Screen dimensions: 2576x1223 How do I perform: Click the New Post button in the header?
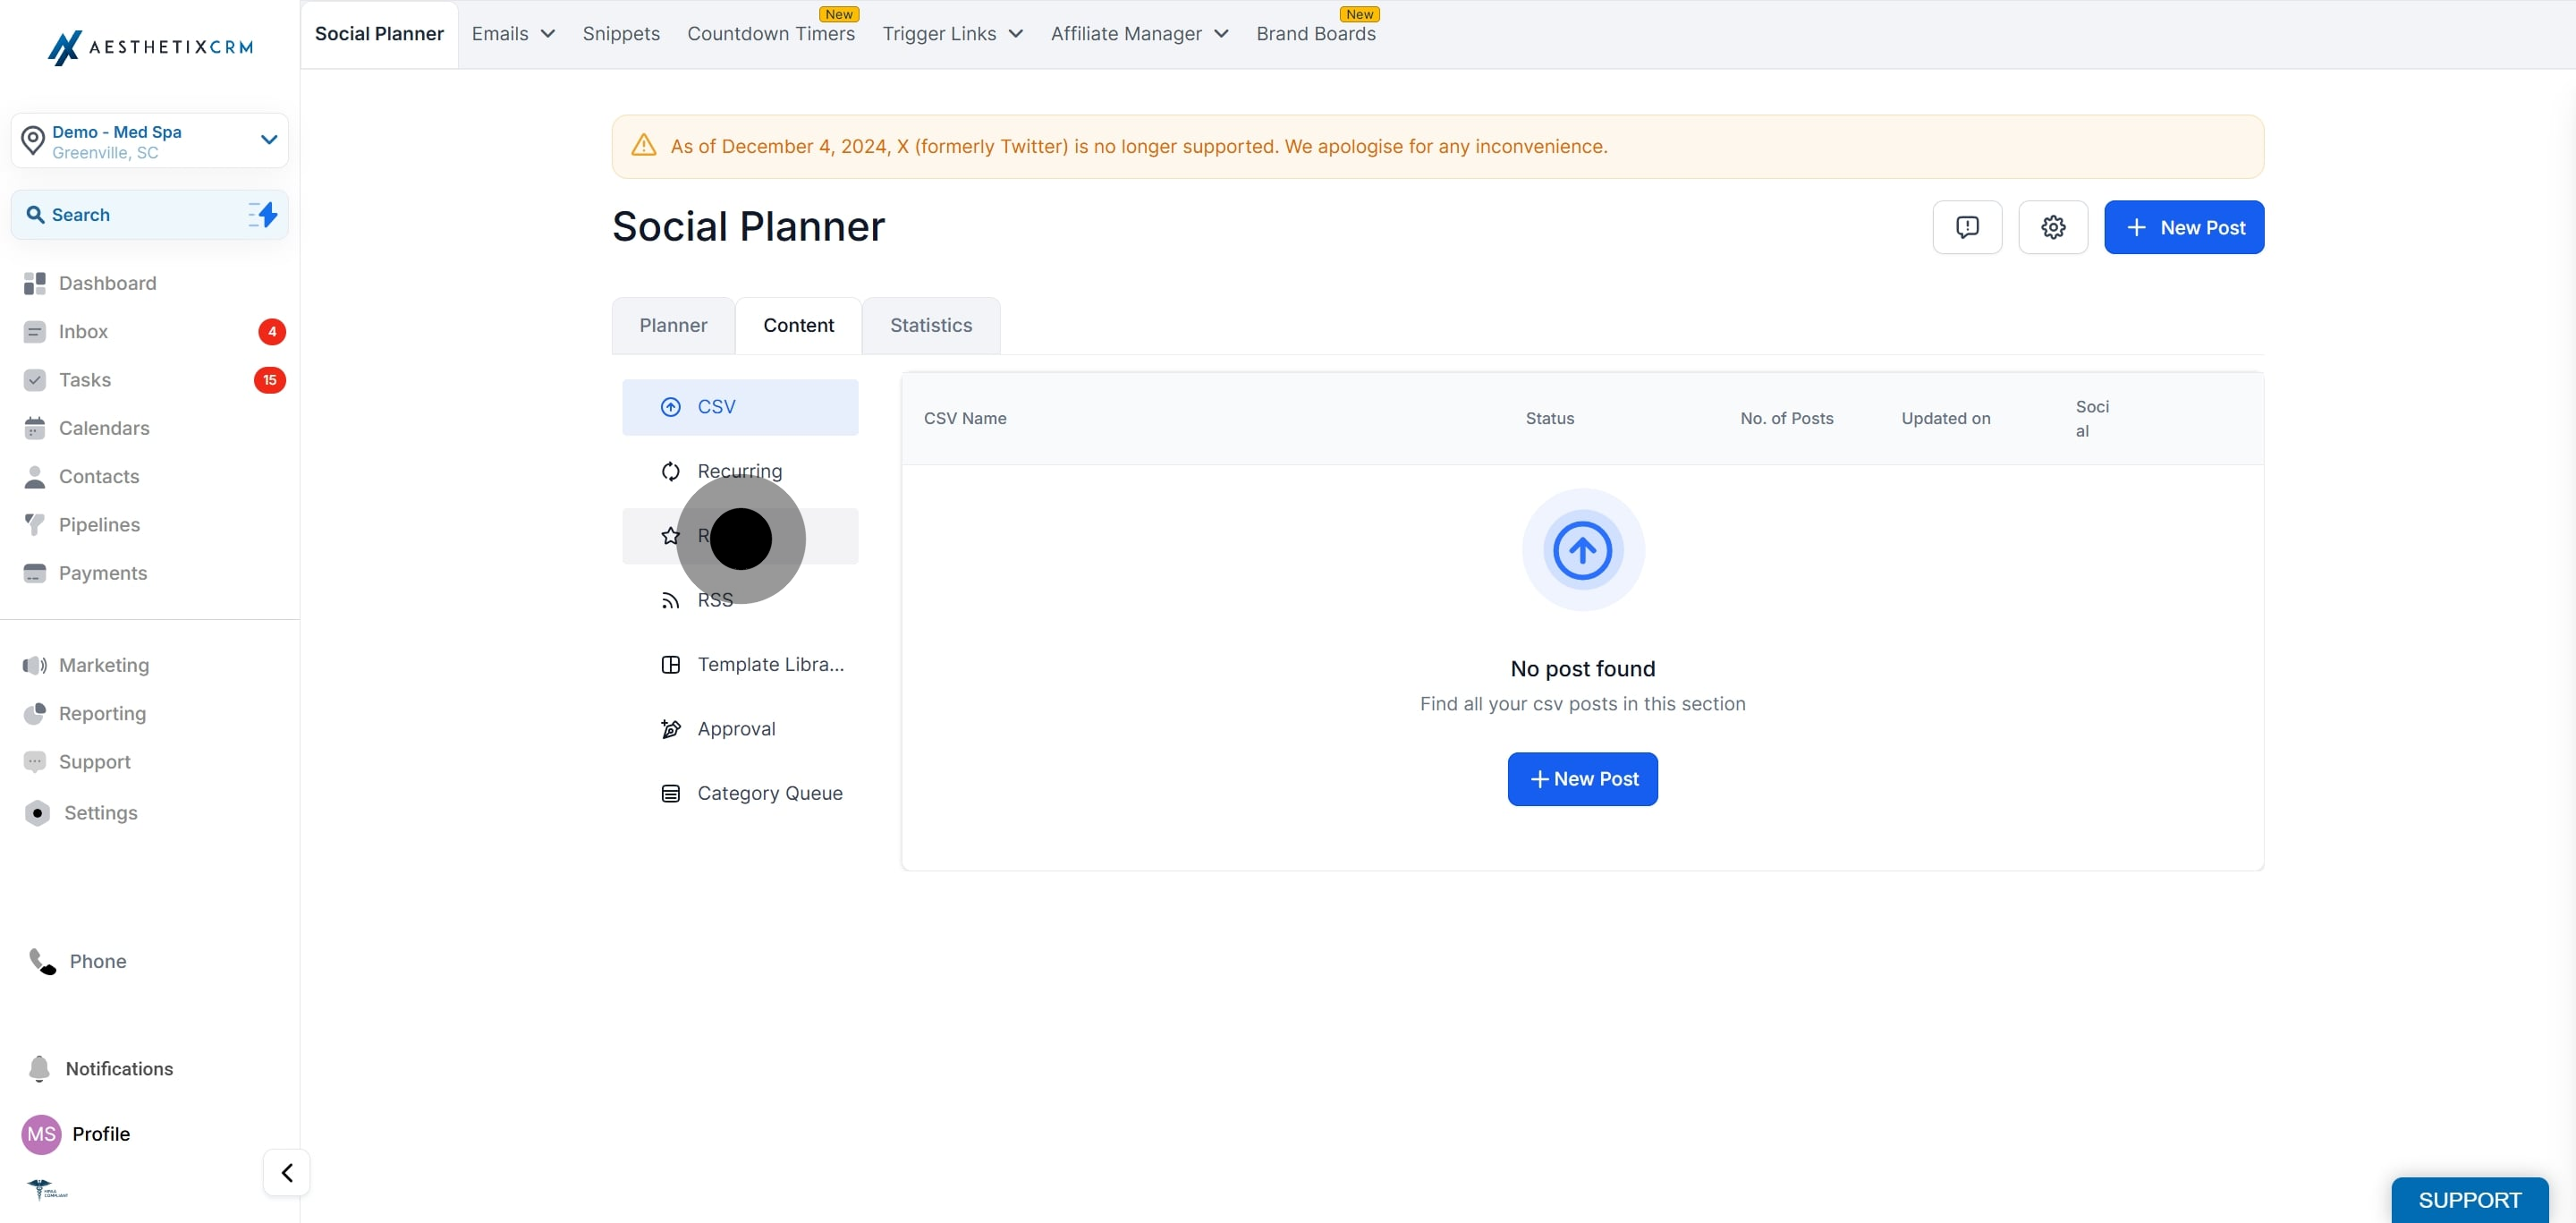pyautogui.click(x=2184, y=227)
